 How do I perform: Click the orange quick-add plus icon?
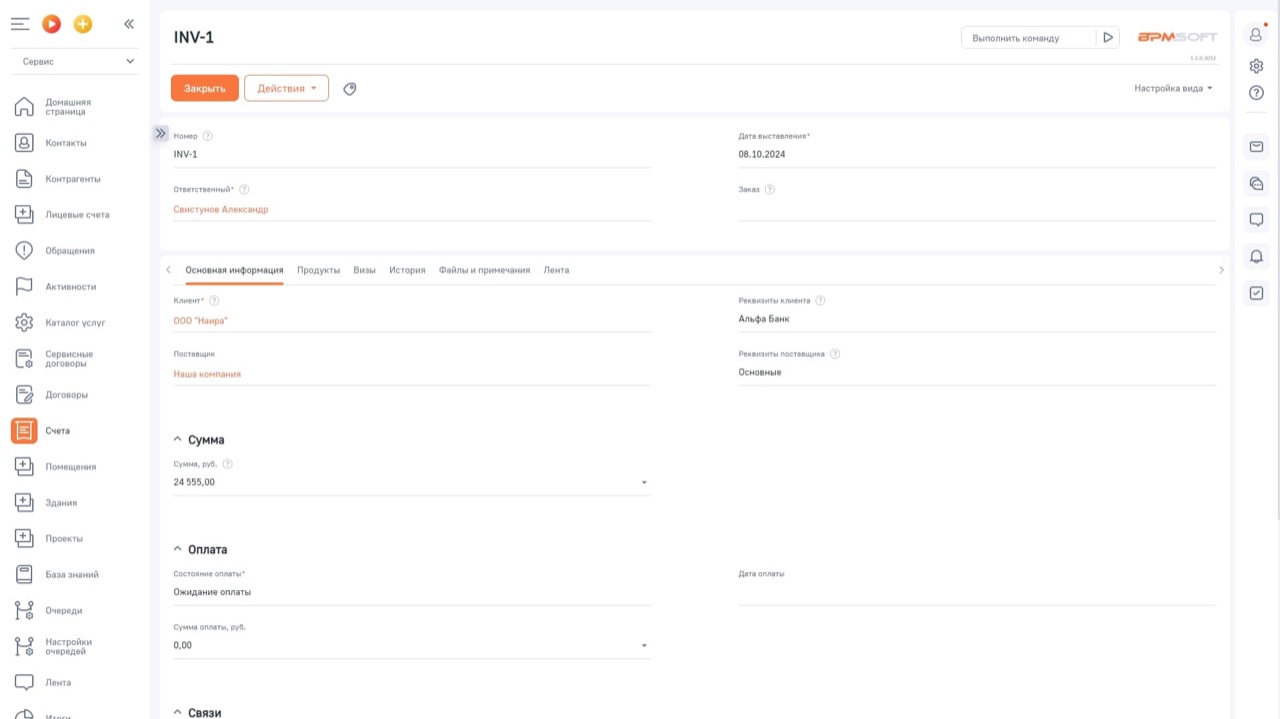[83, 24]
